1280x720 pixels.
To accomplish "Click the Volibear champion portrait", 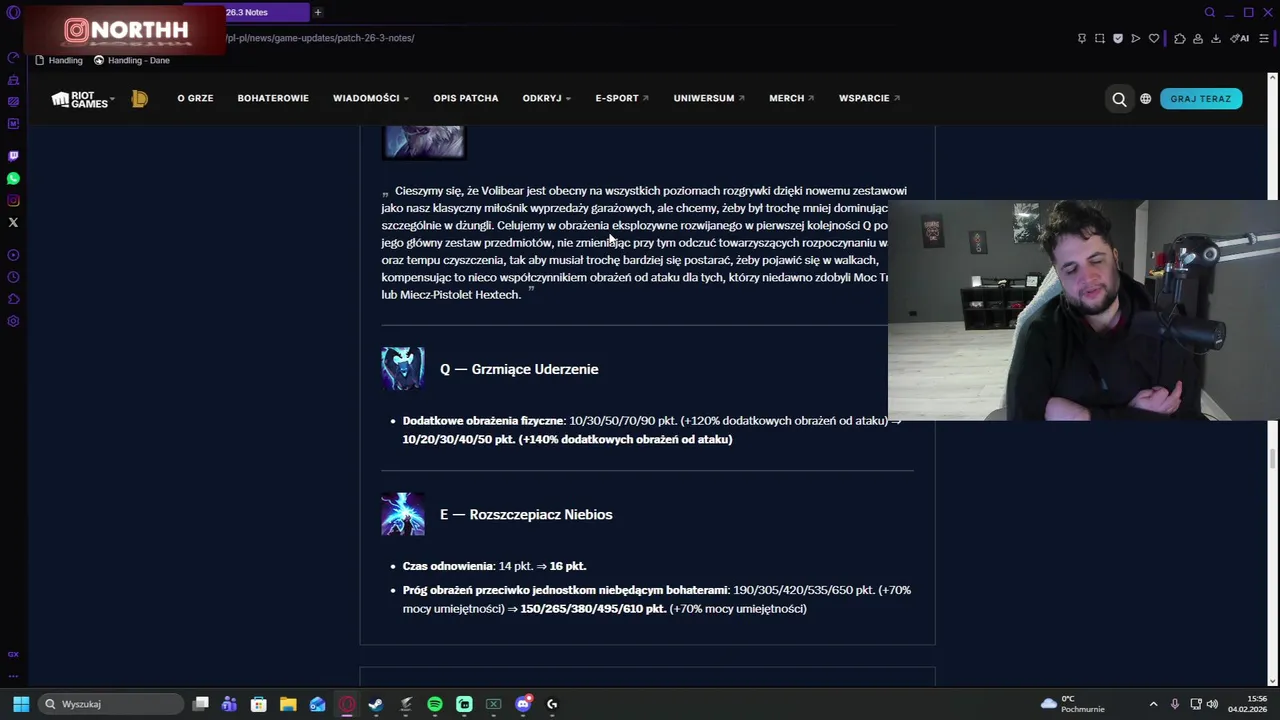I will (424, 142).
